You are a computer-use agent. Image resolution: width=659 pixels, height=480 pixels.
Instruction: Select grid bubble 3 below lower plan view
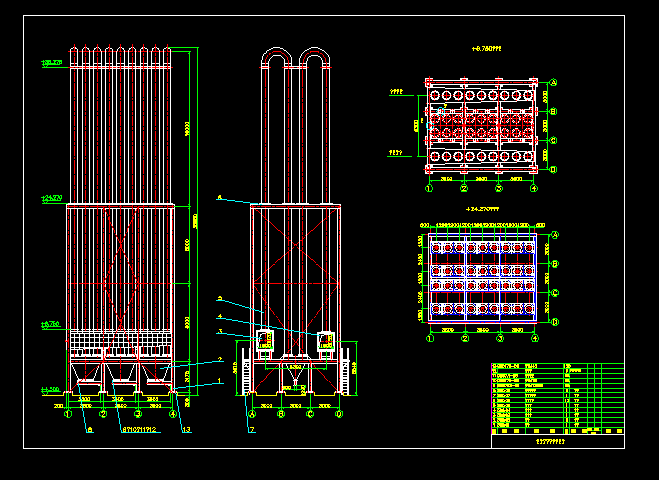click(500, 338)
